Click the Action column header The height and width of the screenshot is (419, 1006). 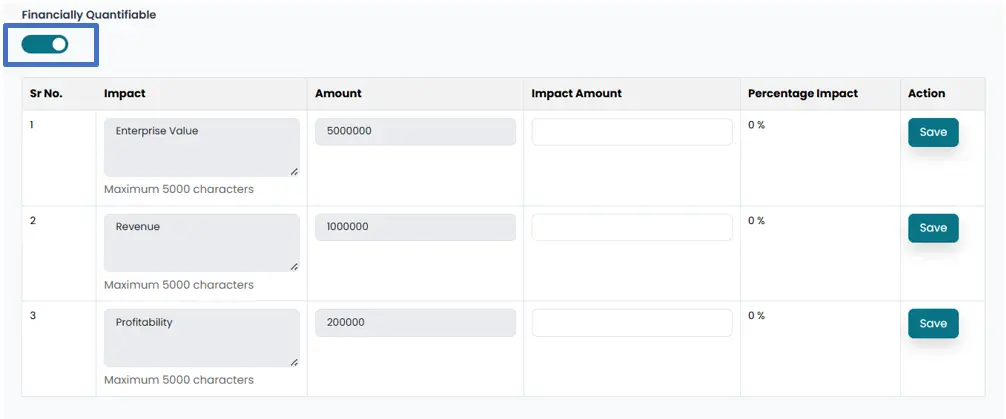tap(926, 94)
